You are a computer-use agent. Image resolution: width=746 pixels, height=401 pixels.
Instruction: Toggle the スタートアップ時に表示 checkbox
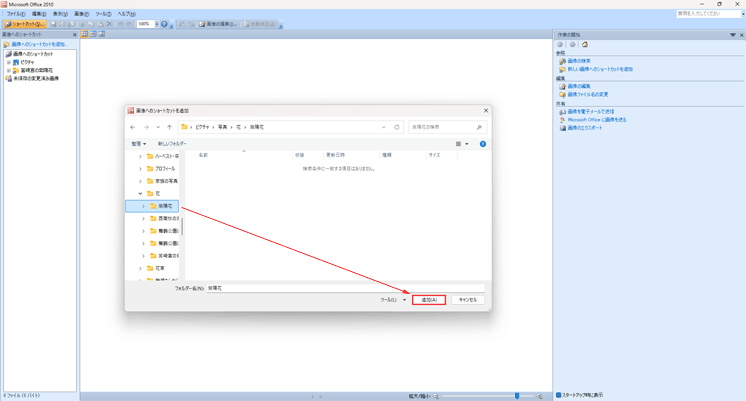pyautogui.click(x=558, y=395)
